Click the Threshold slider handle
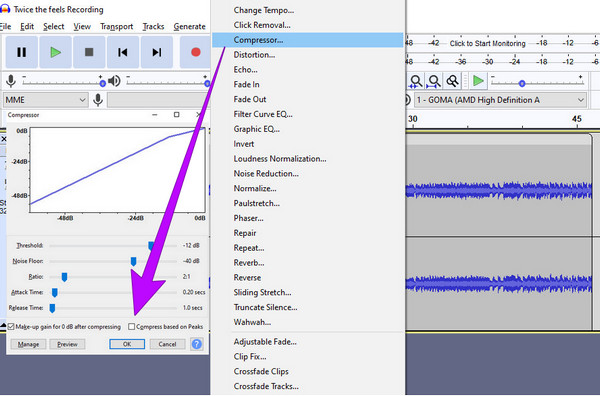Viewport: 600px width, 396px height. (151, 246)
